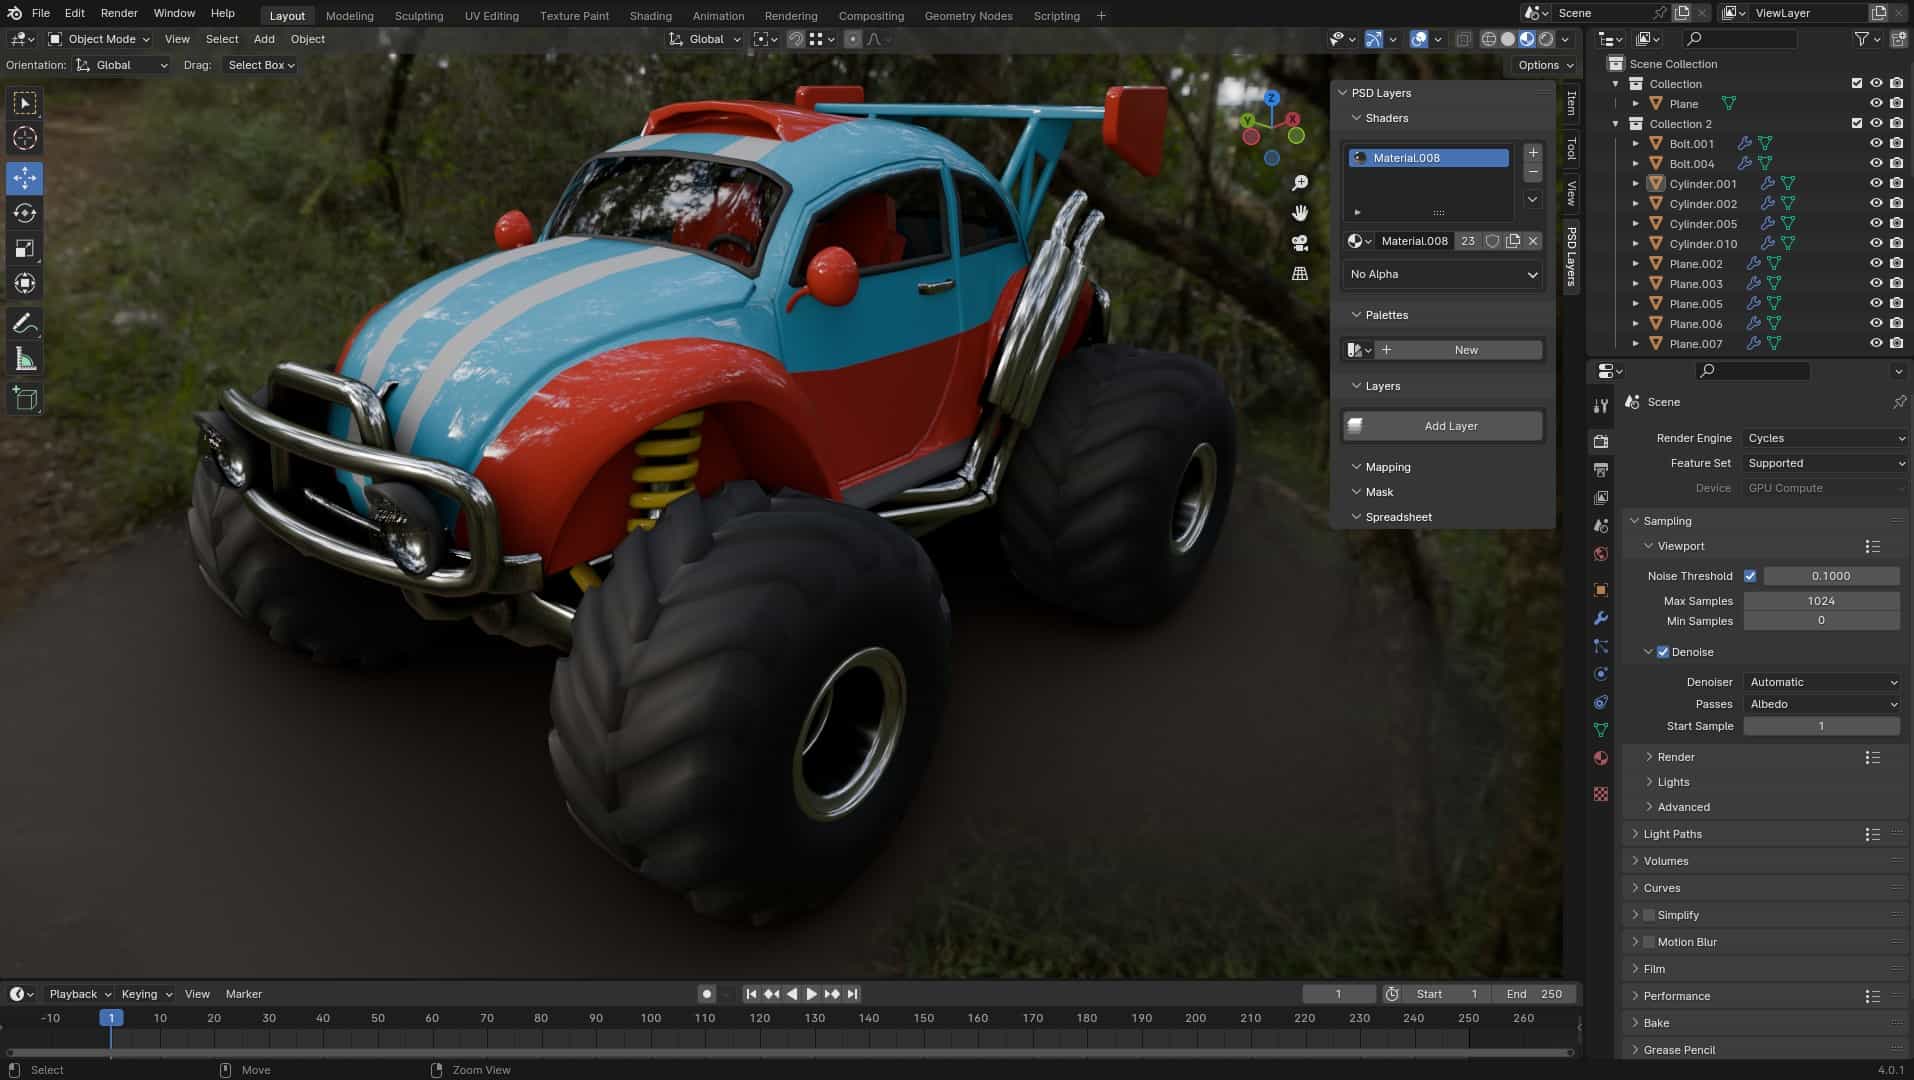Select the Transform tool
The height and width of the screenshot is (1080, 1914).
25,283
